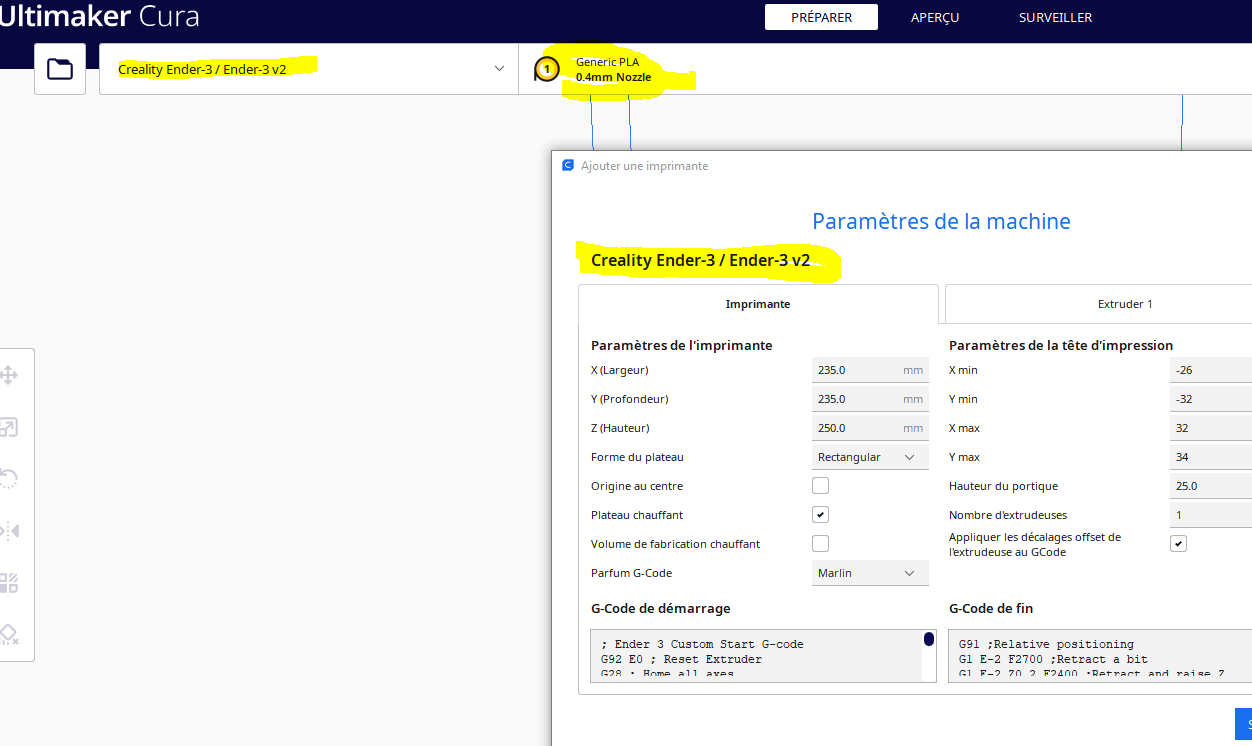Switch to the APERÇU stage
This screenshot has width=1252, height=746.
click(x=935, y=18)
